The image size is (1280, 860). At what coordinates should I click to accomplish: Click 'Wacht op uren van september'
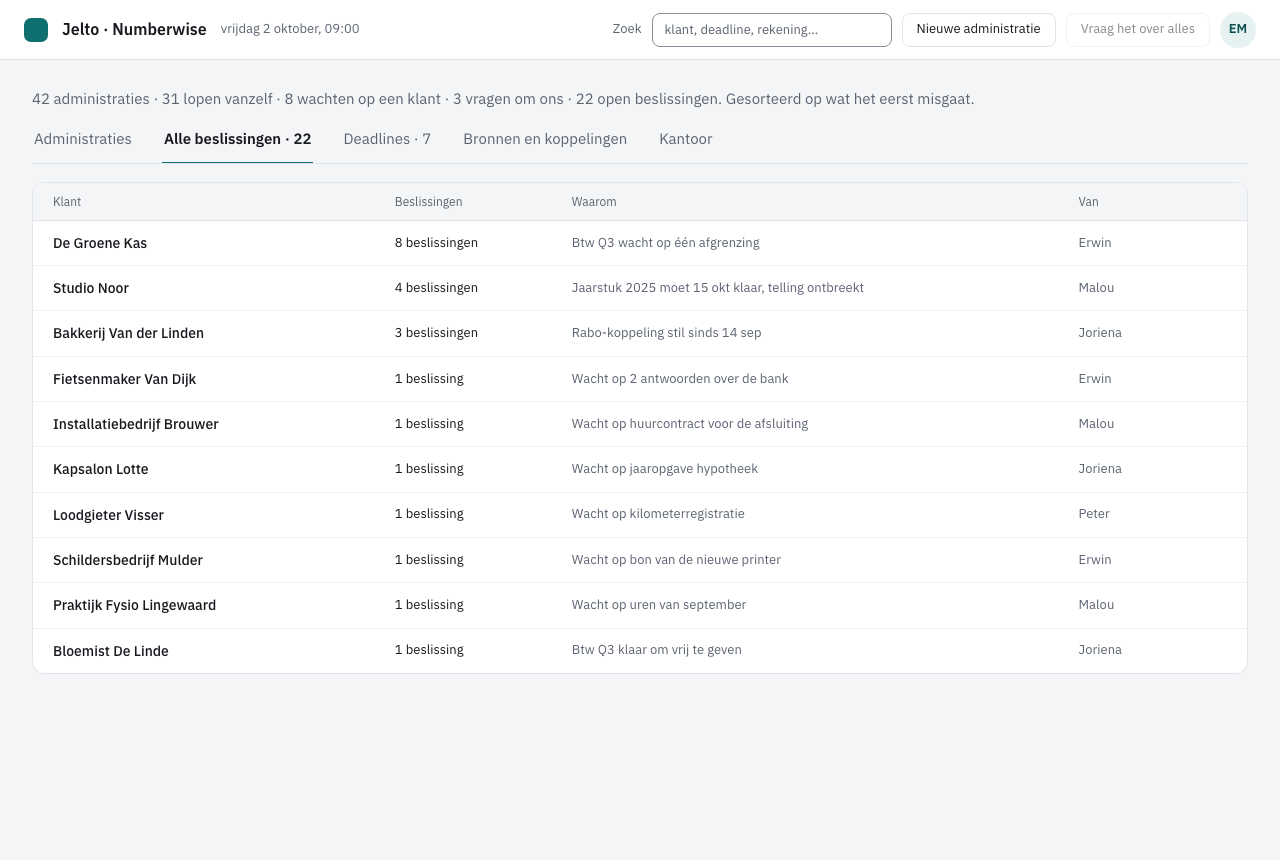click(x=659, y=605)
